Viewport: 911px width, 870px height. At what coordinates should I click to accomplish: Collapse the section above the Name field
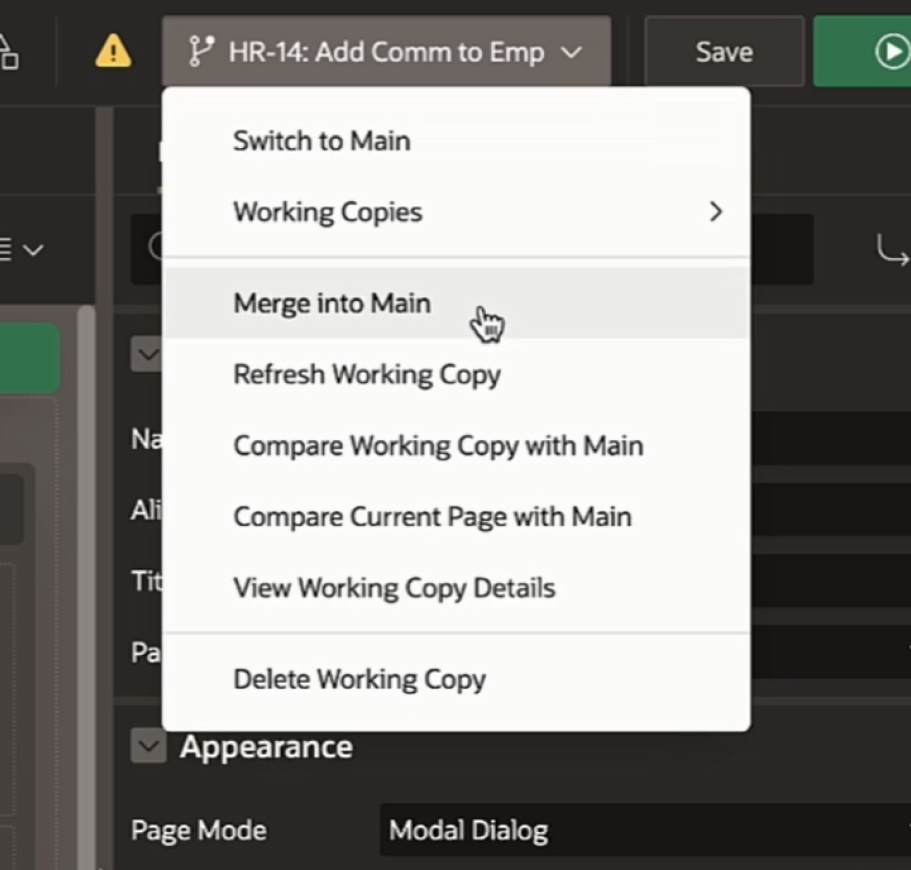click(147, 354)
